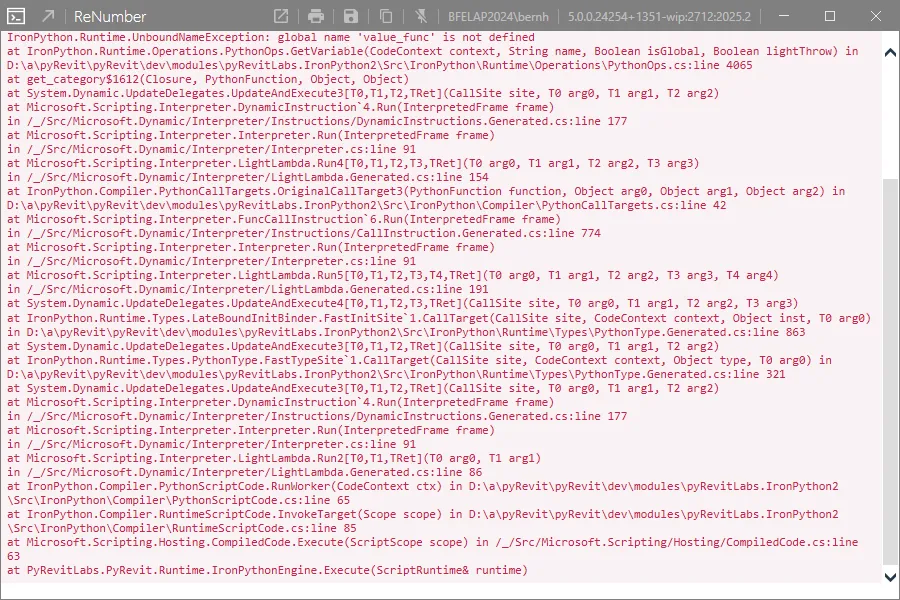Click the LightLambda.Run2 trace line
The height and width of the screenshot is (600, 900).
point(274,459)
